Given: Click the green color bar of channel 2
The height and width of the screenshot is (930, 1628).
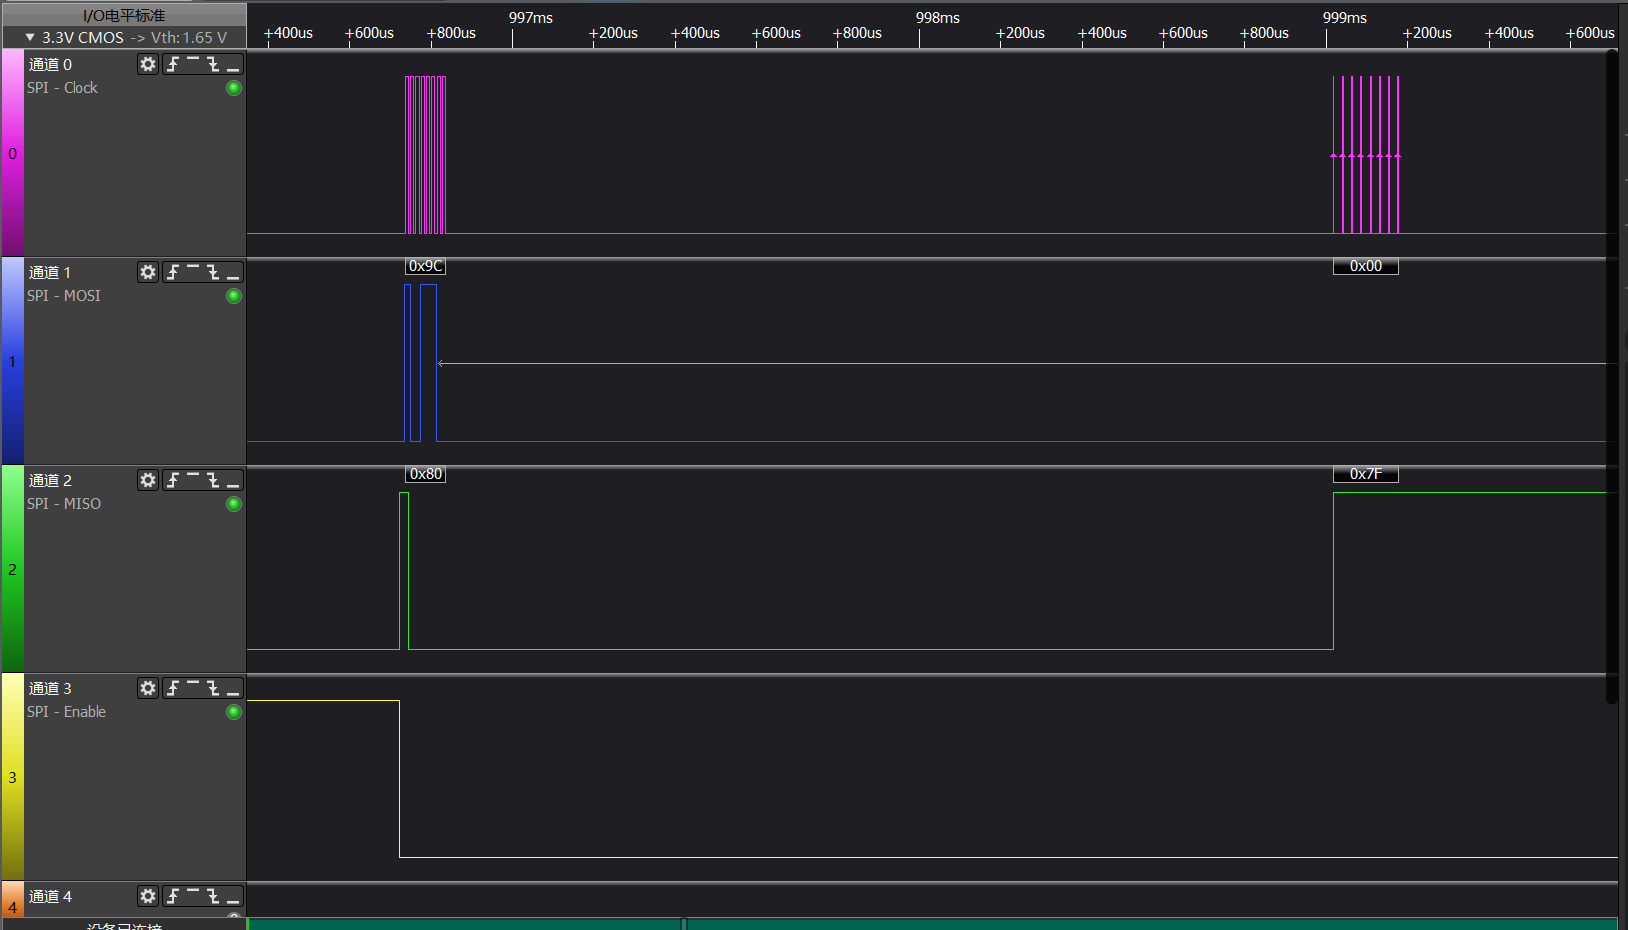Looking at the screenshot, I should click(12, 569).
